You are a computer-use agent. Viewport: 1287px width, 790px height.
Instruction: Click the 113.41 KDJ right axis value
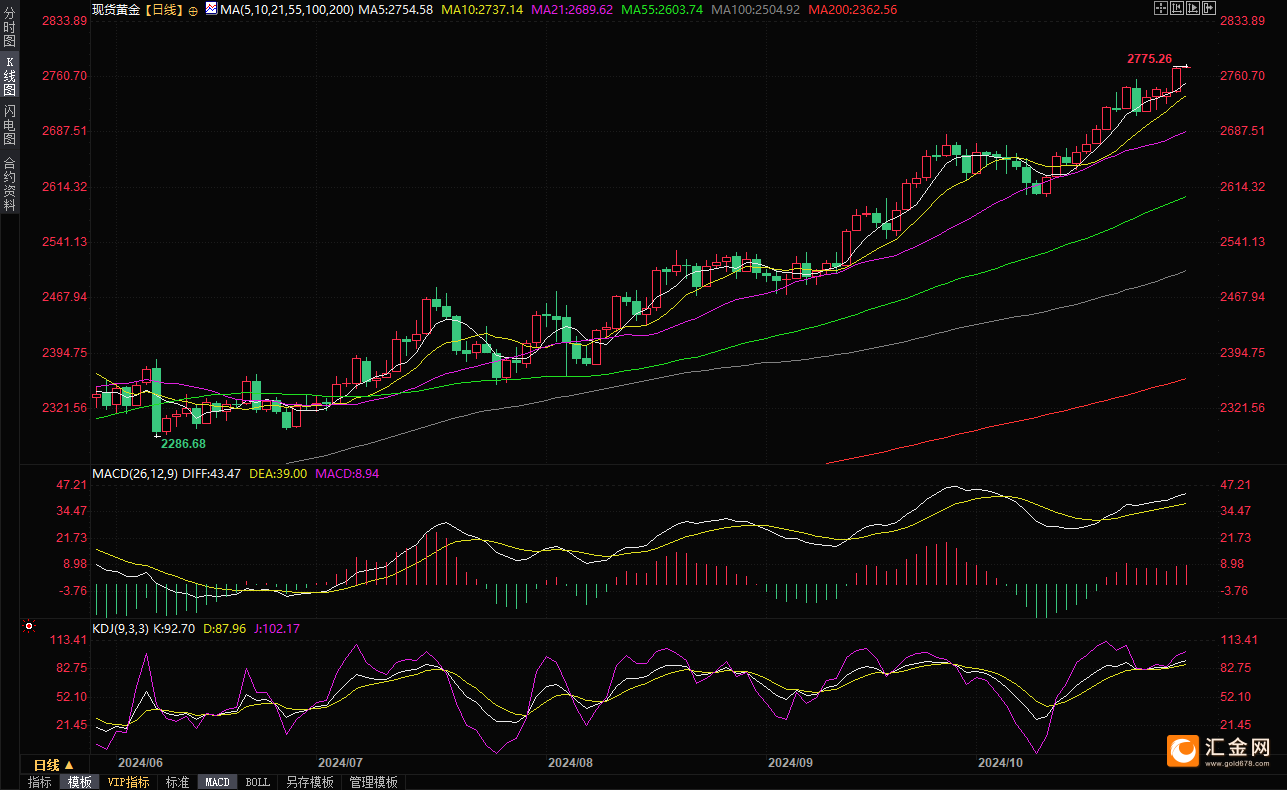[1241, 640]
